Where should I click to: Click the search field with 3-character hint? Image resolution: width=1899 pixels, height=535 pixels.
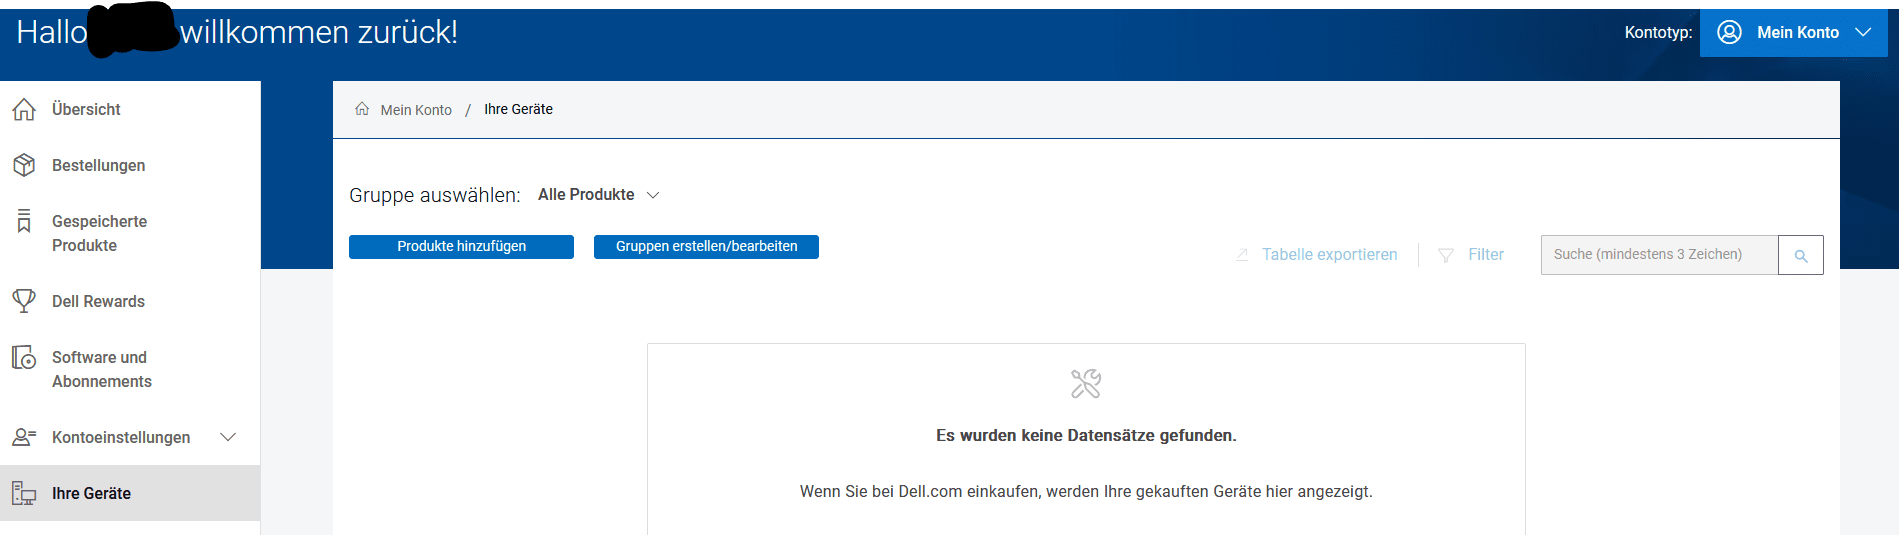tap(1660, 255)
